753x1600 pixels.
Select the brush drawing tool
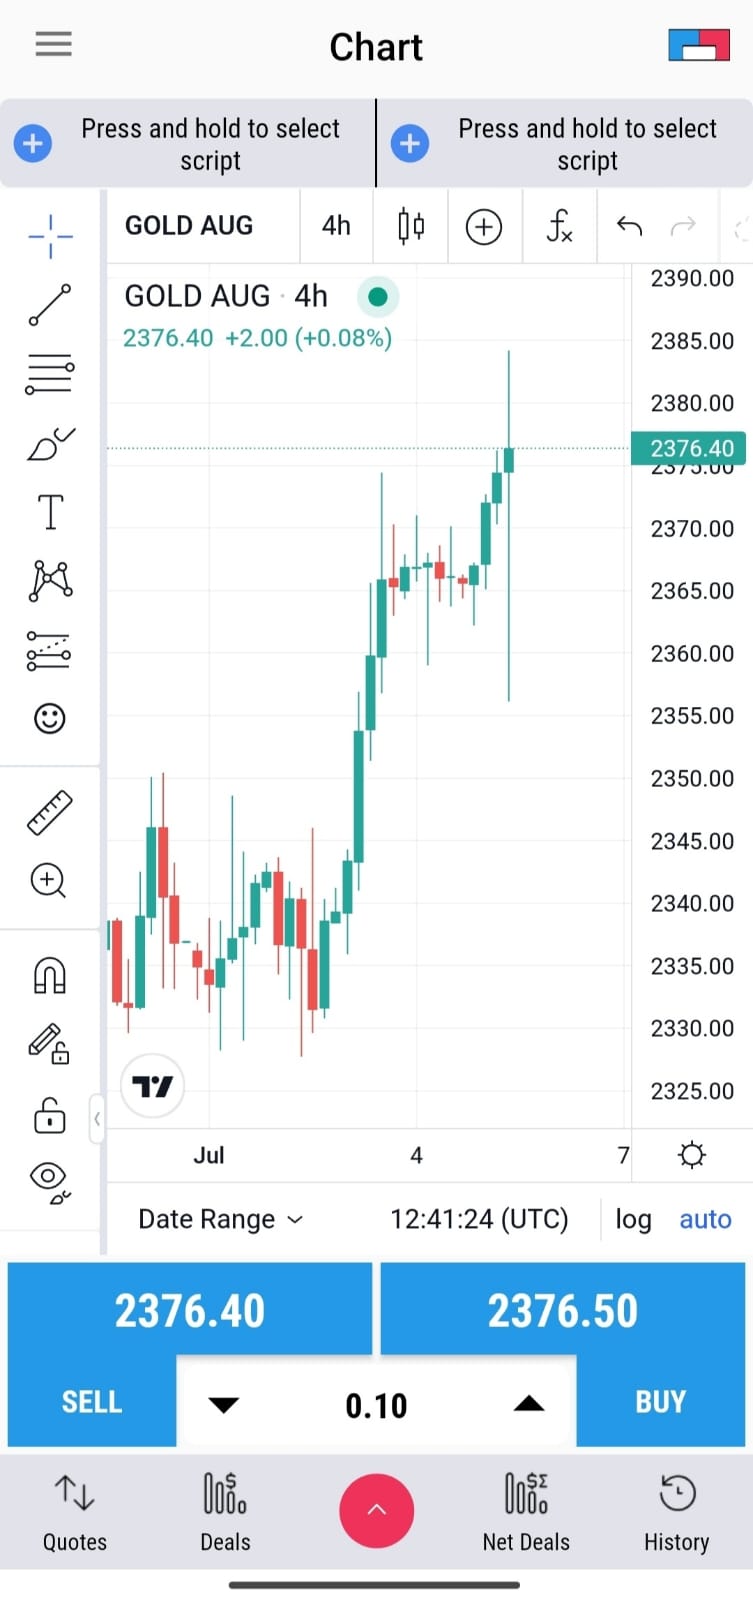(x=50, y=444)
